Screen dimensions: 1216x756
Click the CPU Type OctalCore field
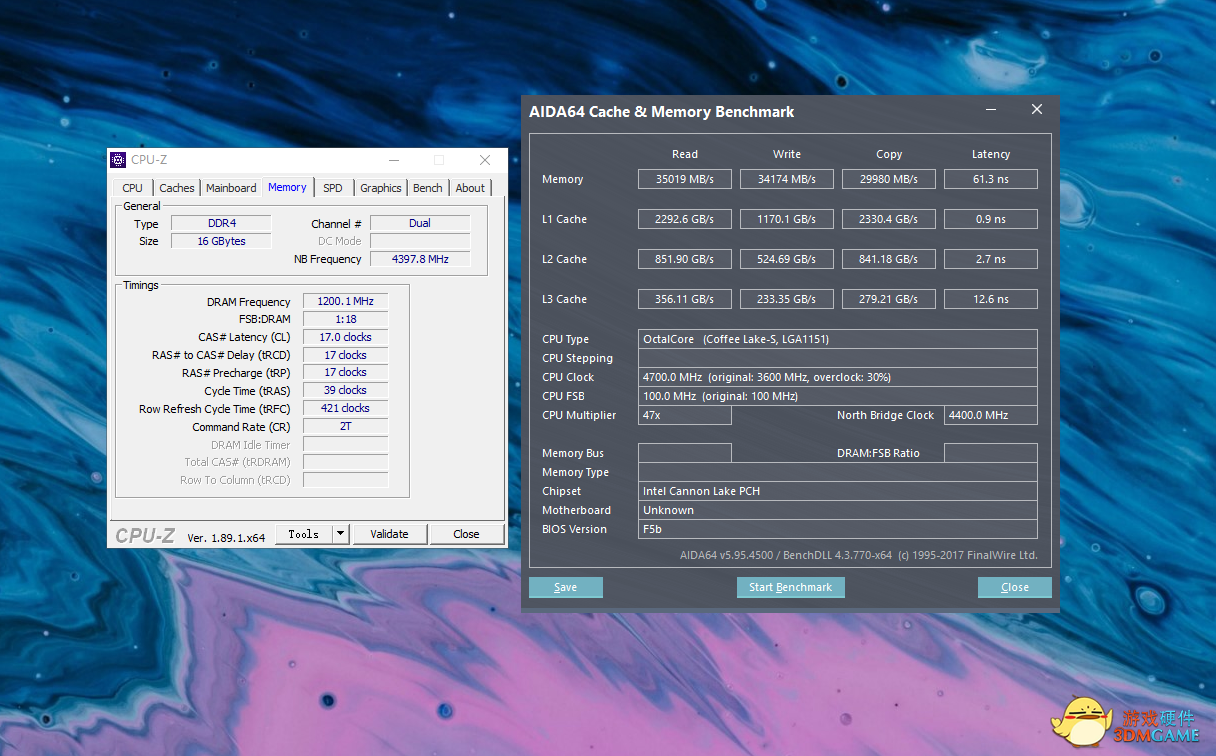pyautogui.click(x=838, y=339)
